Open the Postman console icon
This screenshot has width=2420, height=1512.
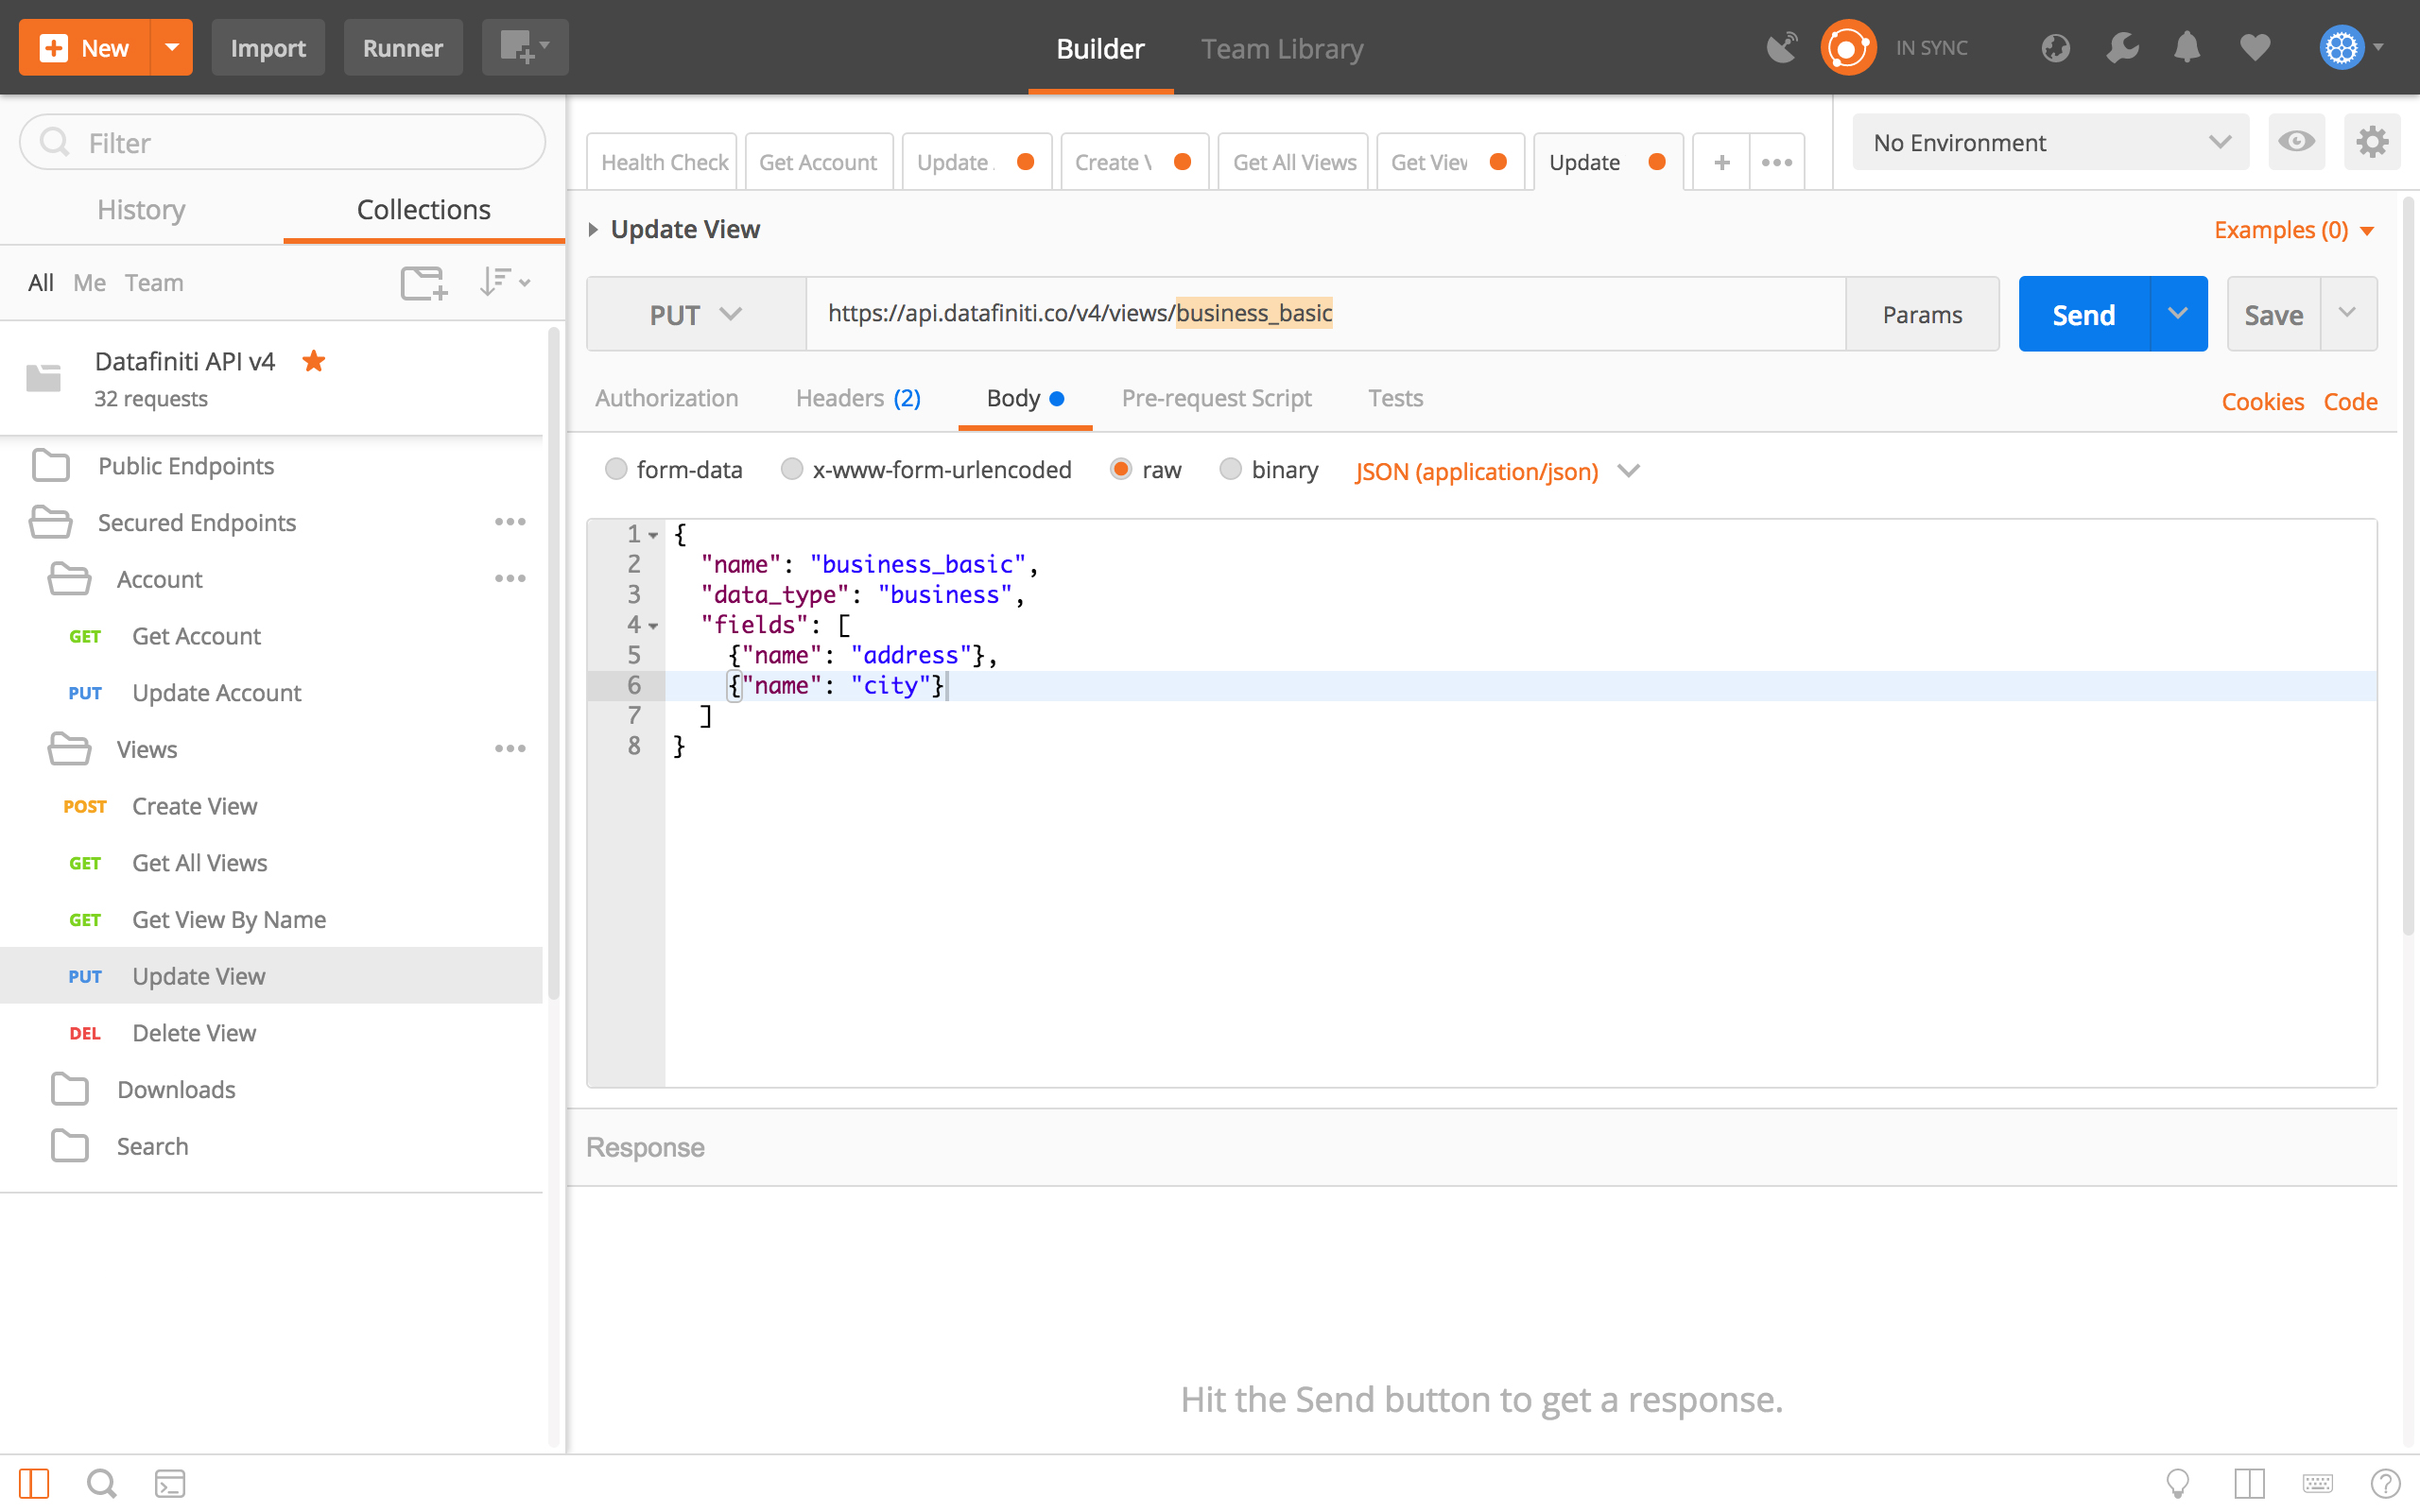(x=170, y=1483)
